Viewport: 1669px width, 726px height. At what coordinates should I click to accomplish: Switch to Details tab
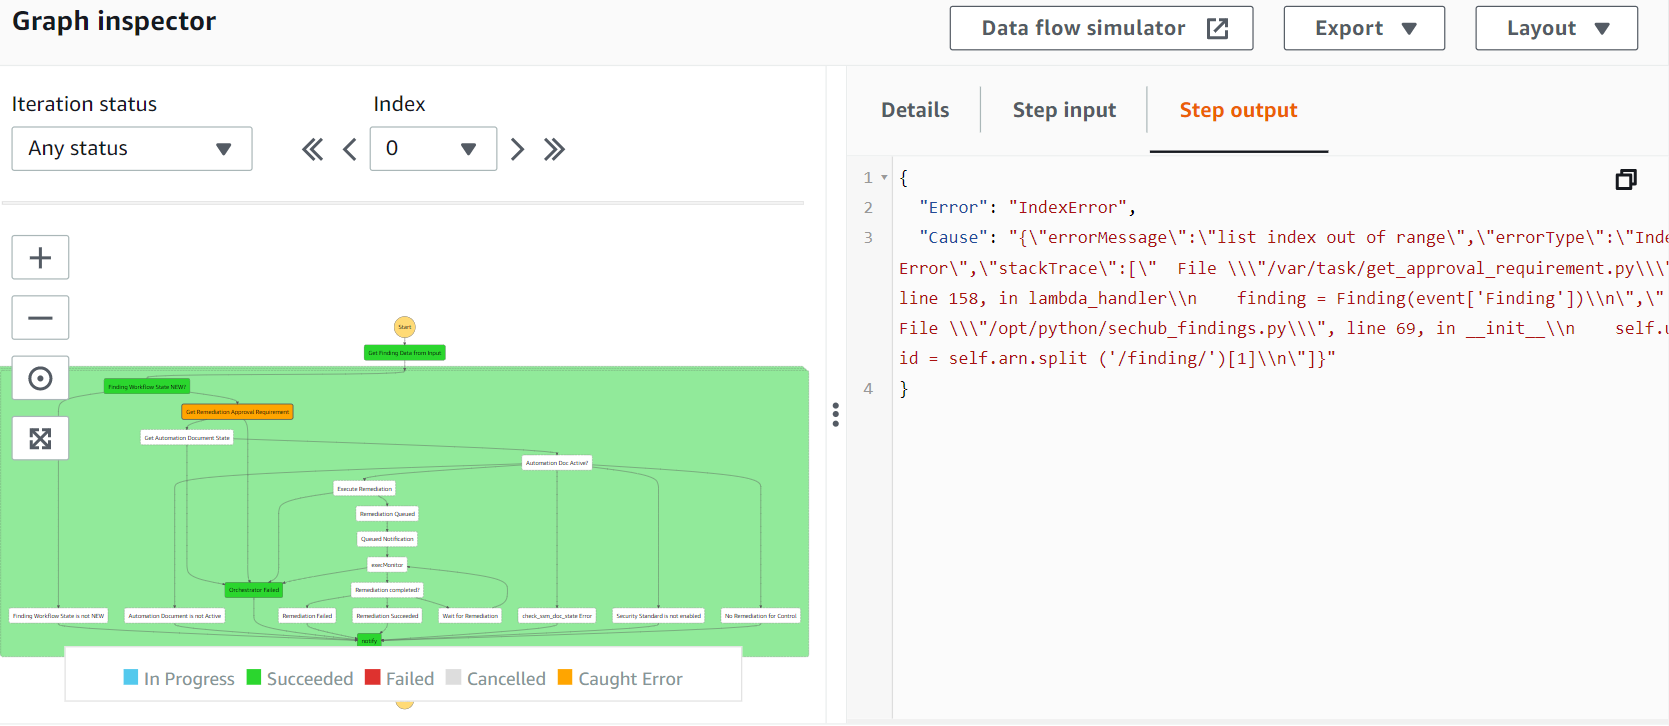(915, 110)
